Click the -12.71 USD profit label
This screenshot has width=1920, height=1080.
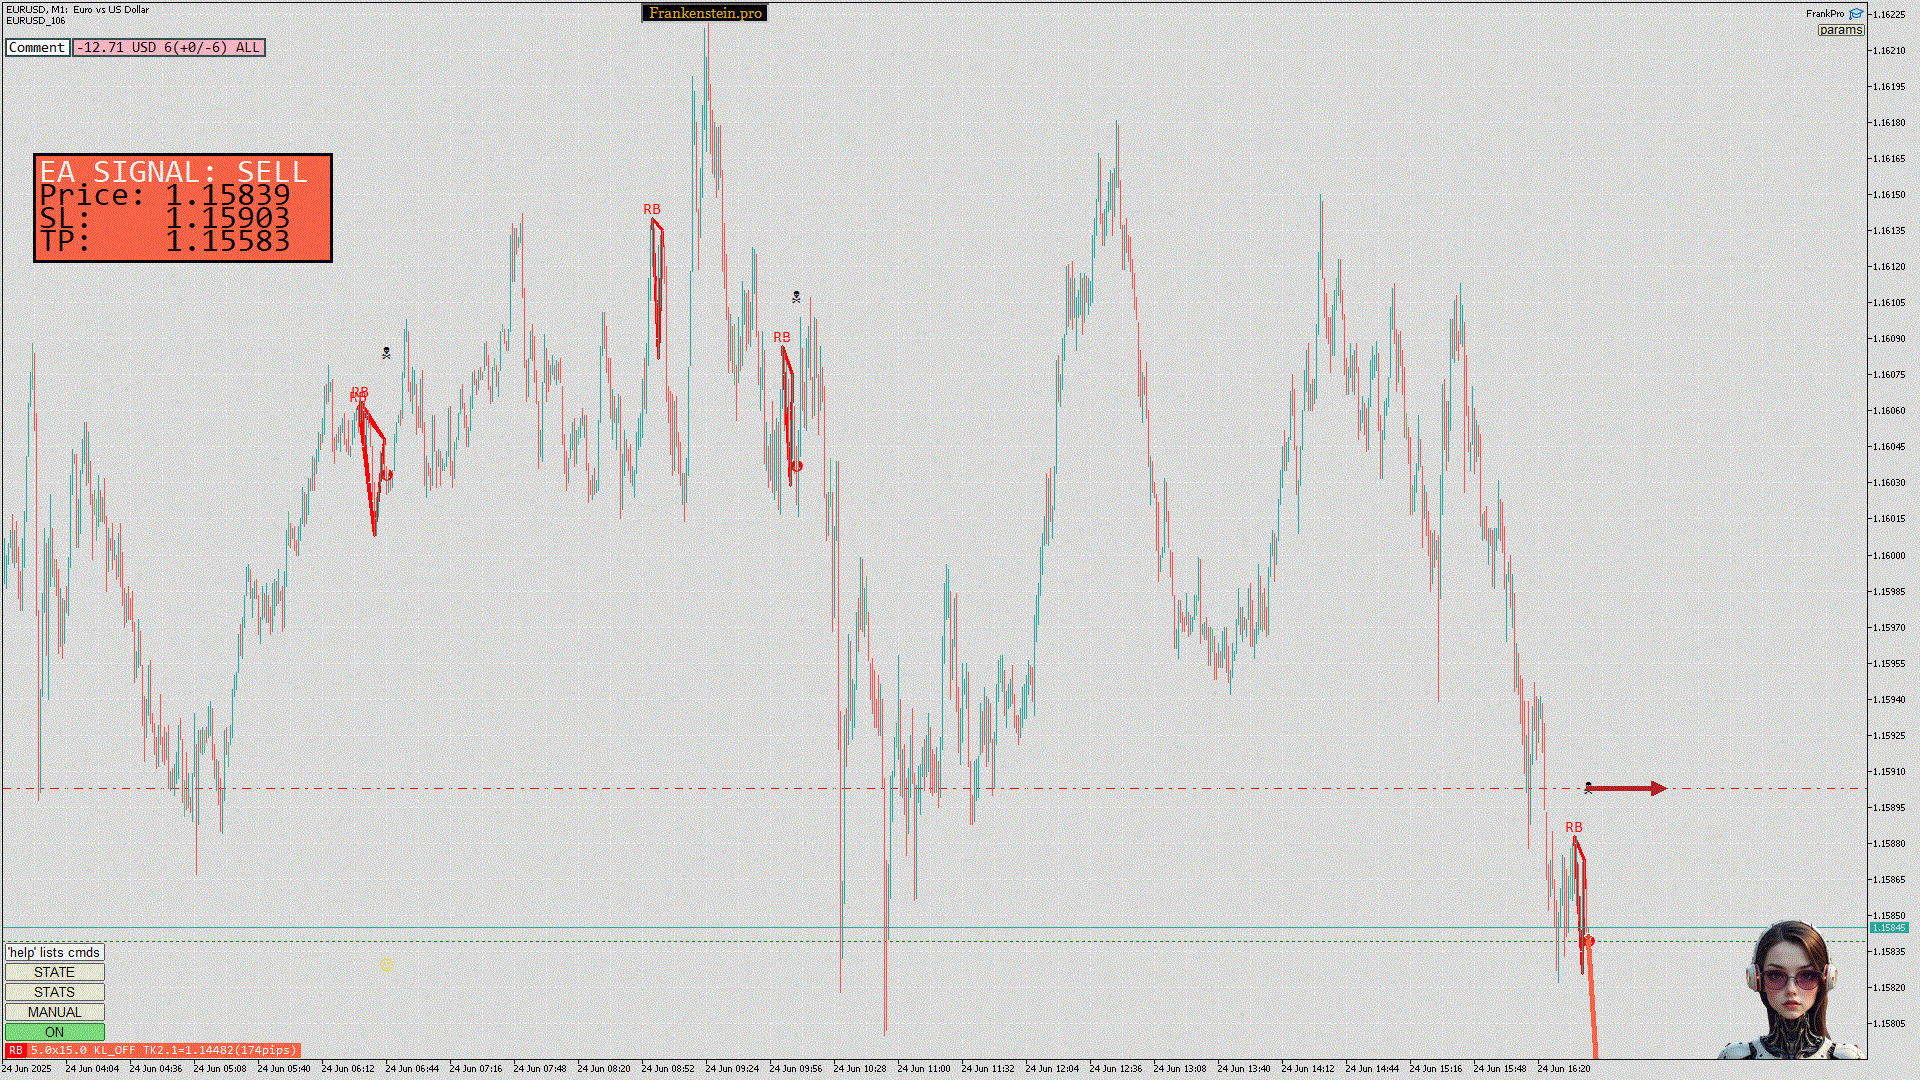point(168,48)
